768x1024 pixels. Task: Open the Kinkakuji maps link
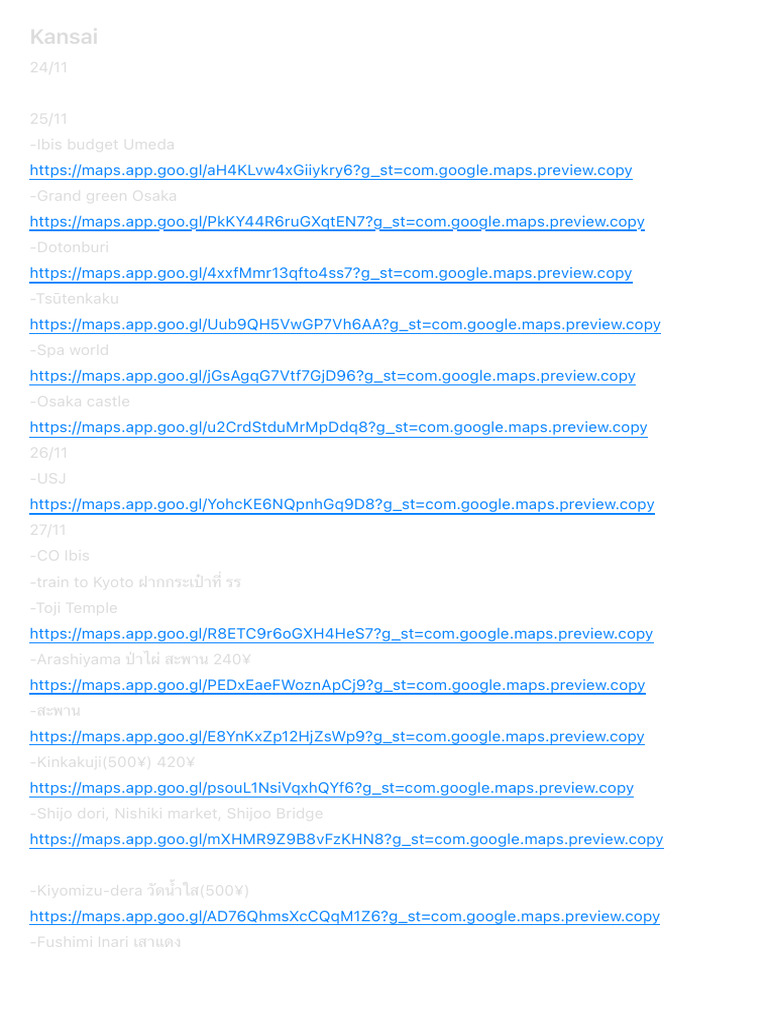point(332,788)
